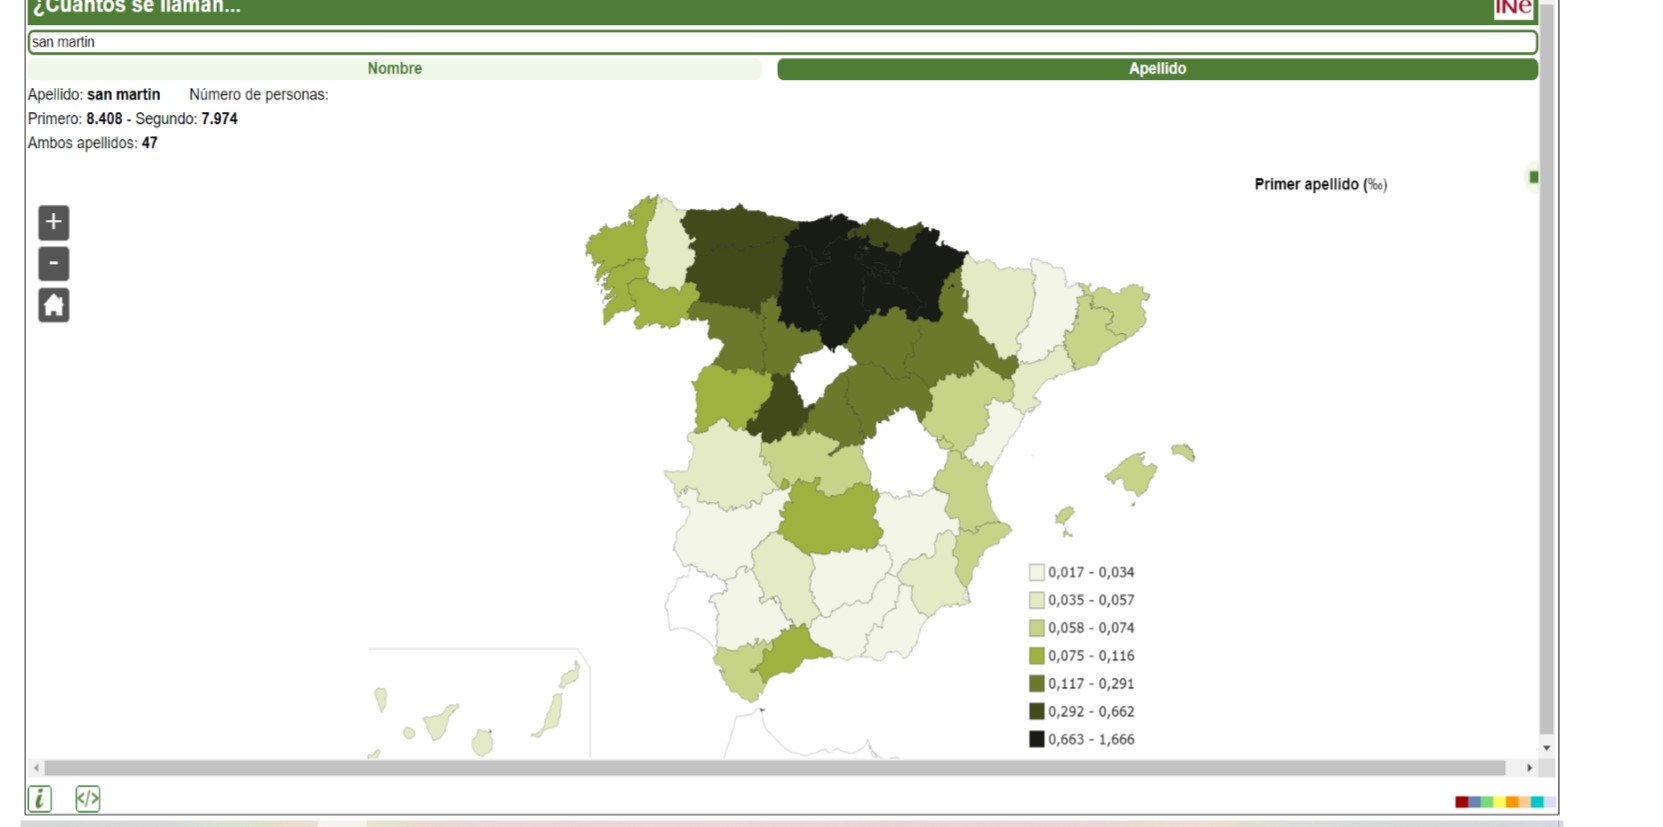The image size is (1663, 827).
Task: Click the horizontal scrollbar right arrow
Action: pos(1529,768)
